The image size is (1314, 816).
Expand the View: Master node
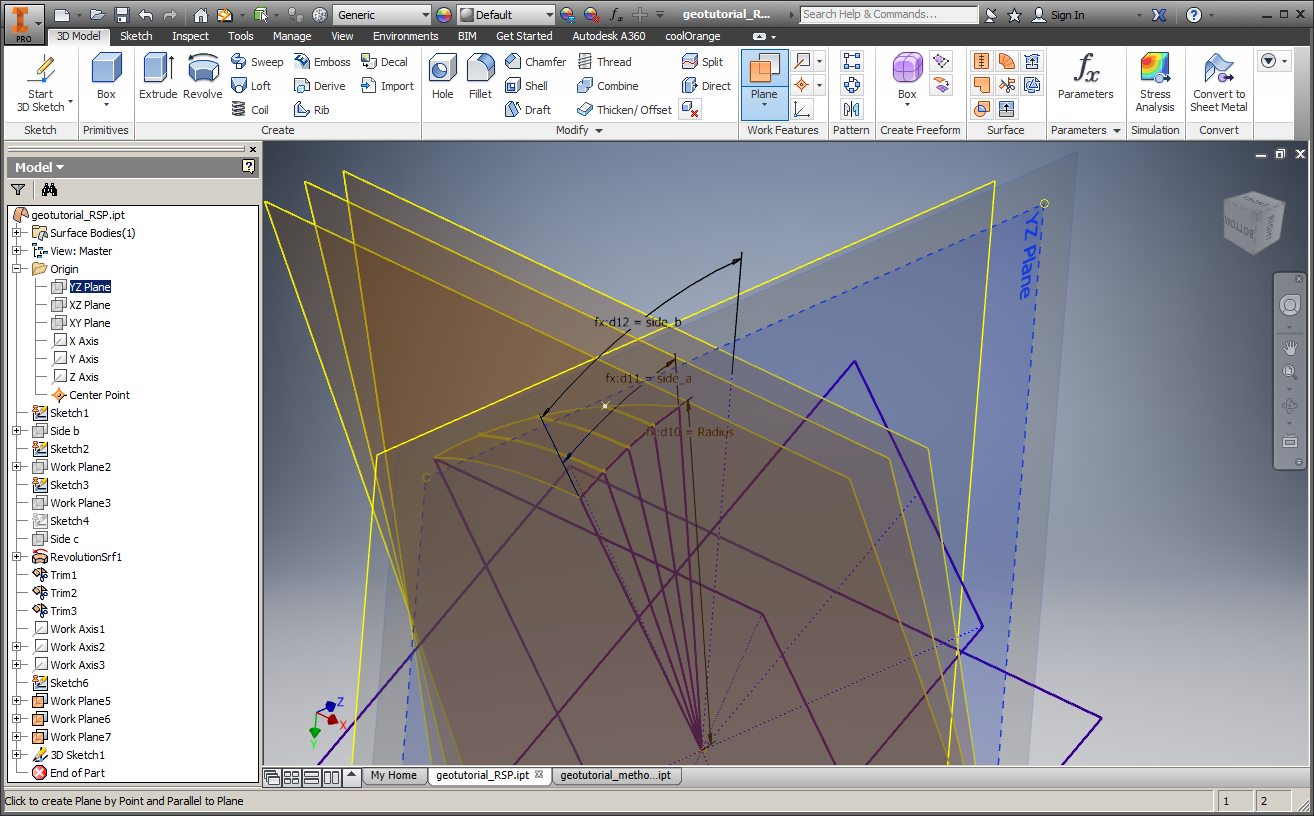coord(17,251)
